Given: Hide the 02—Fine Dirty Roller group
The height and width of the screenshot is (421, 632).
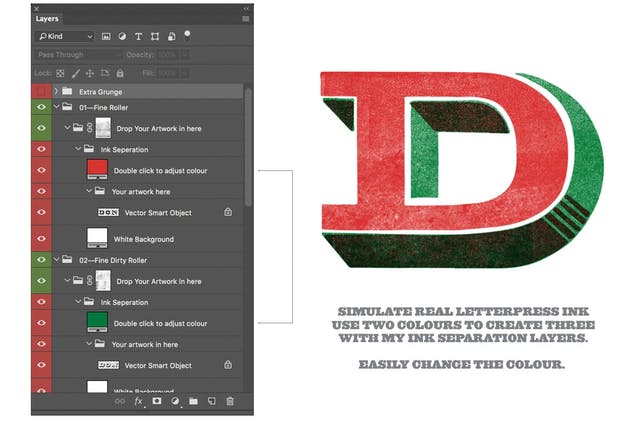Looking at the screenshot, I should coord(41,260).
